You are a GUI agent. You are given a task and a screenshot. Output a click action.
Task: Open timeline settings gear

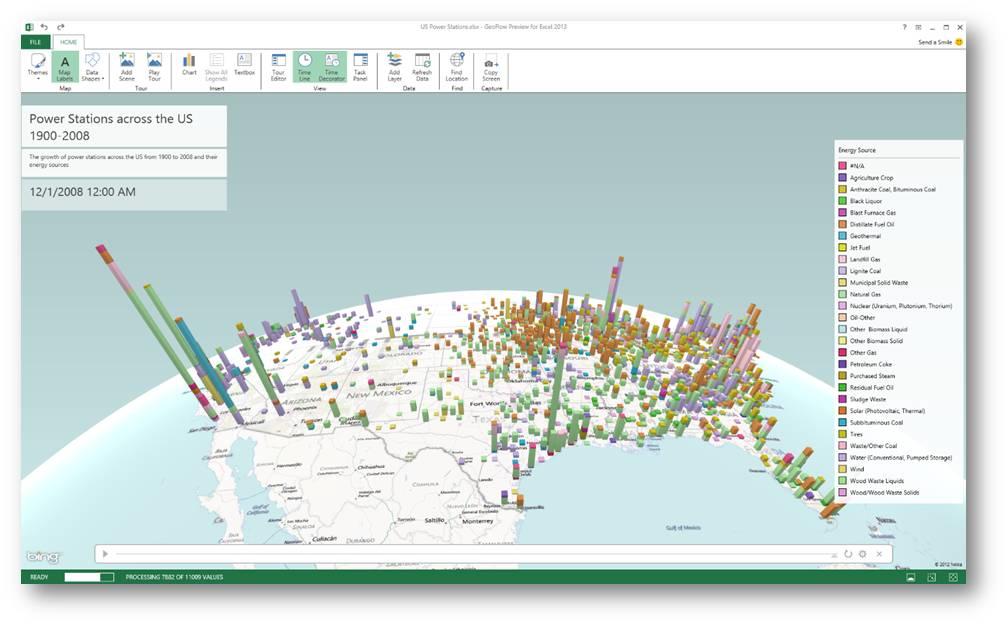click(862, 554)
